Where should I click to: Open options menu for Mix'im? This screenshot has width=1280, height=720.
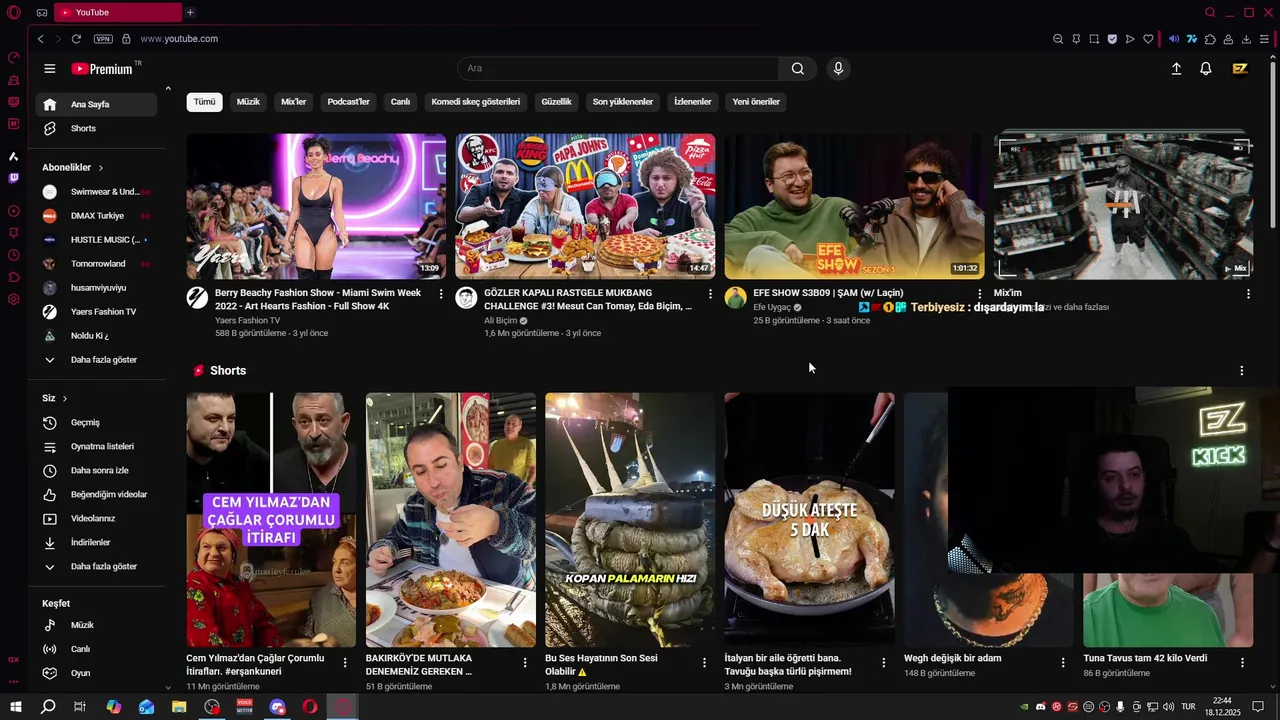[1248, 294]
